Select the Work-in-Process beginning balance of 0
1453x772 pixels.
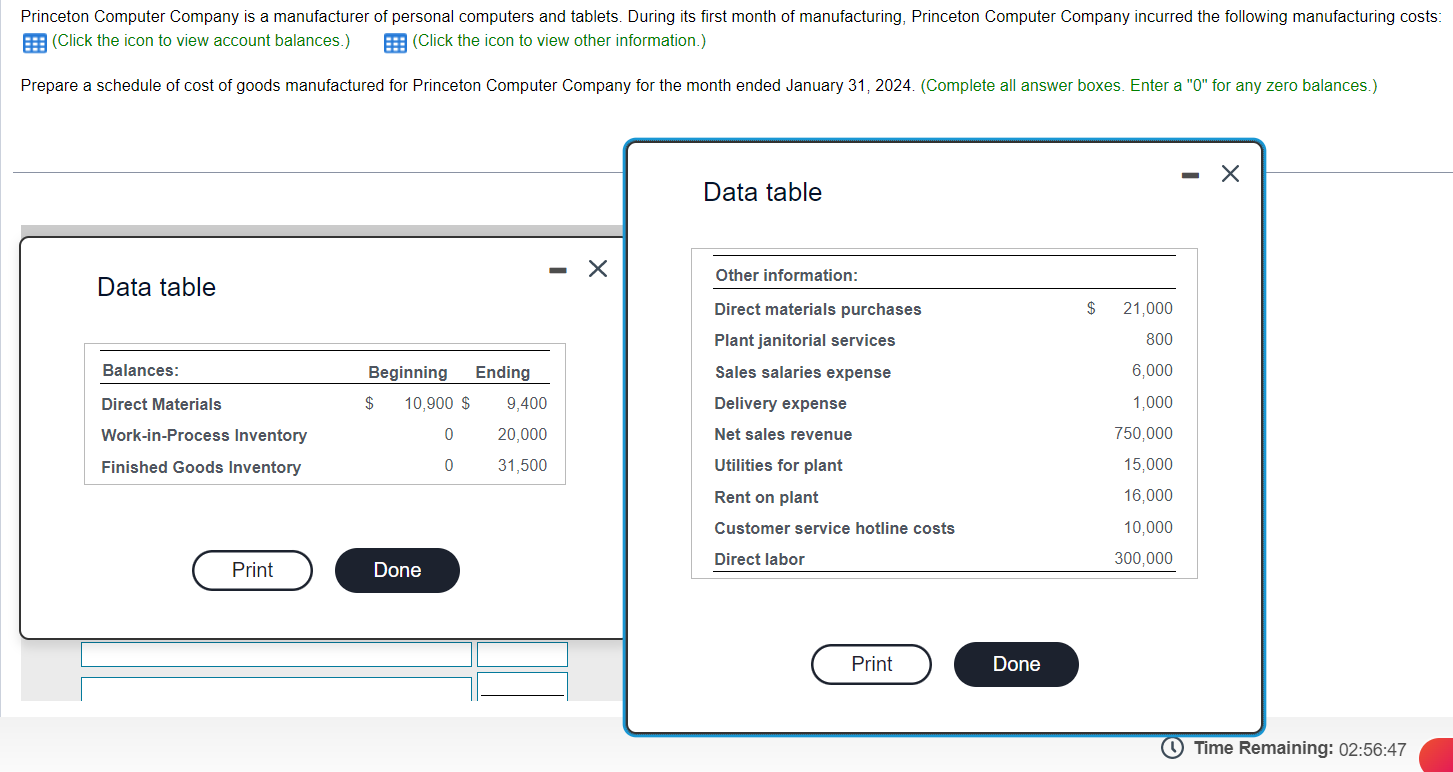[449, 435]
